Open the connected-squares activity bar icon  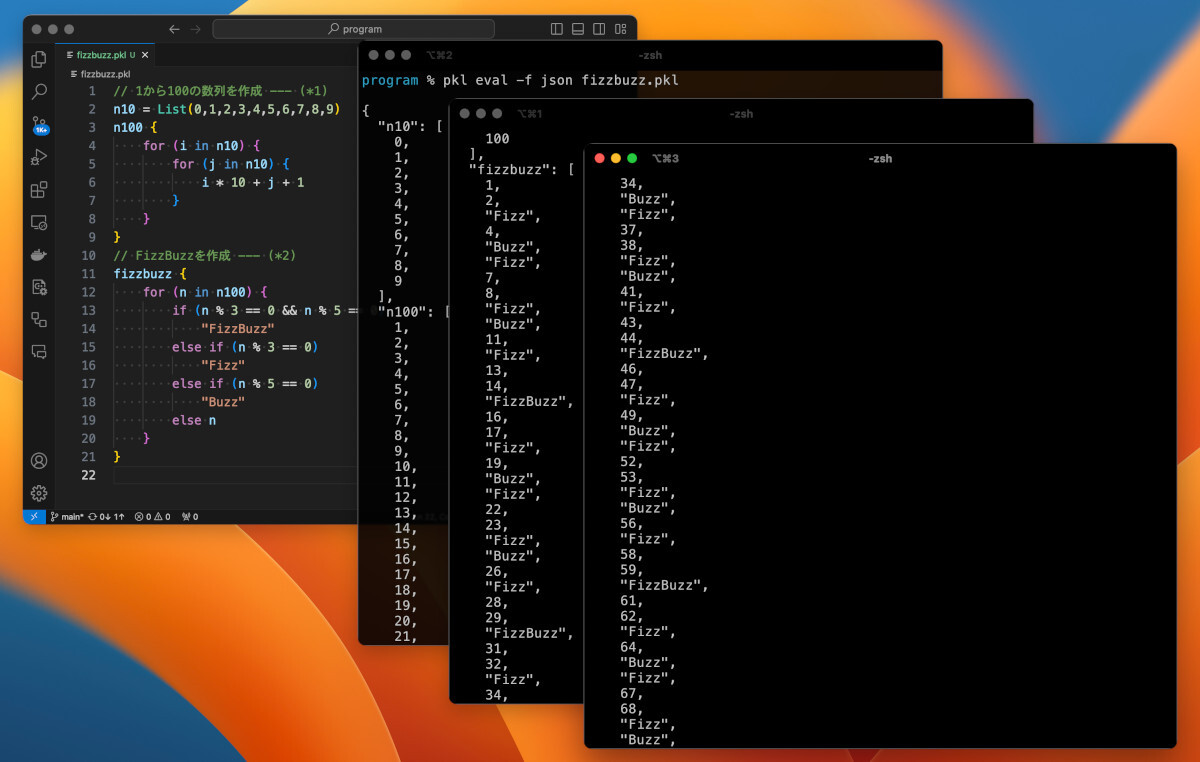coord(39,319)
